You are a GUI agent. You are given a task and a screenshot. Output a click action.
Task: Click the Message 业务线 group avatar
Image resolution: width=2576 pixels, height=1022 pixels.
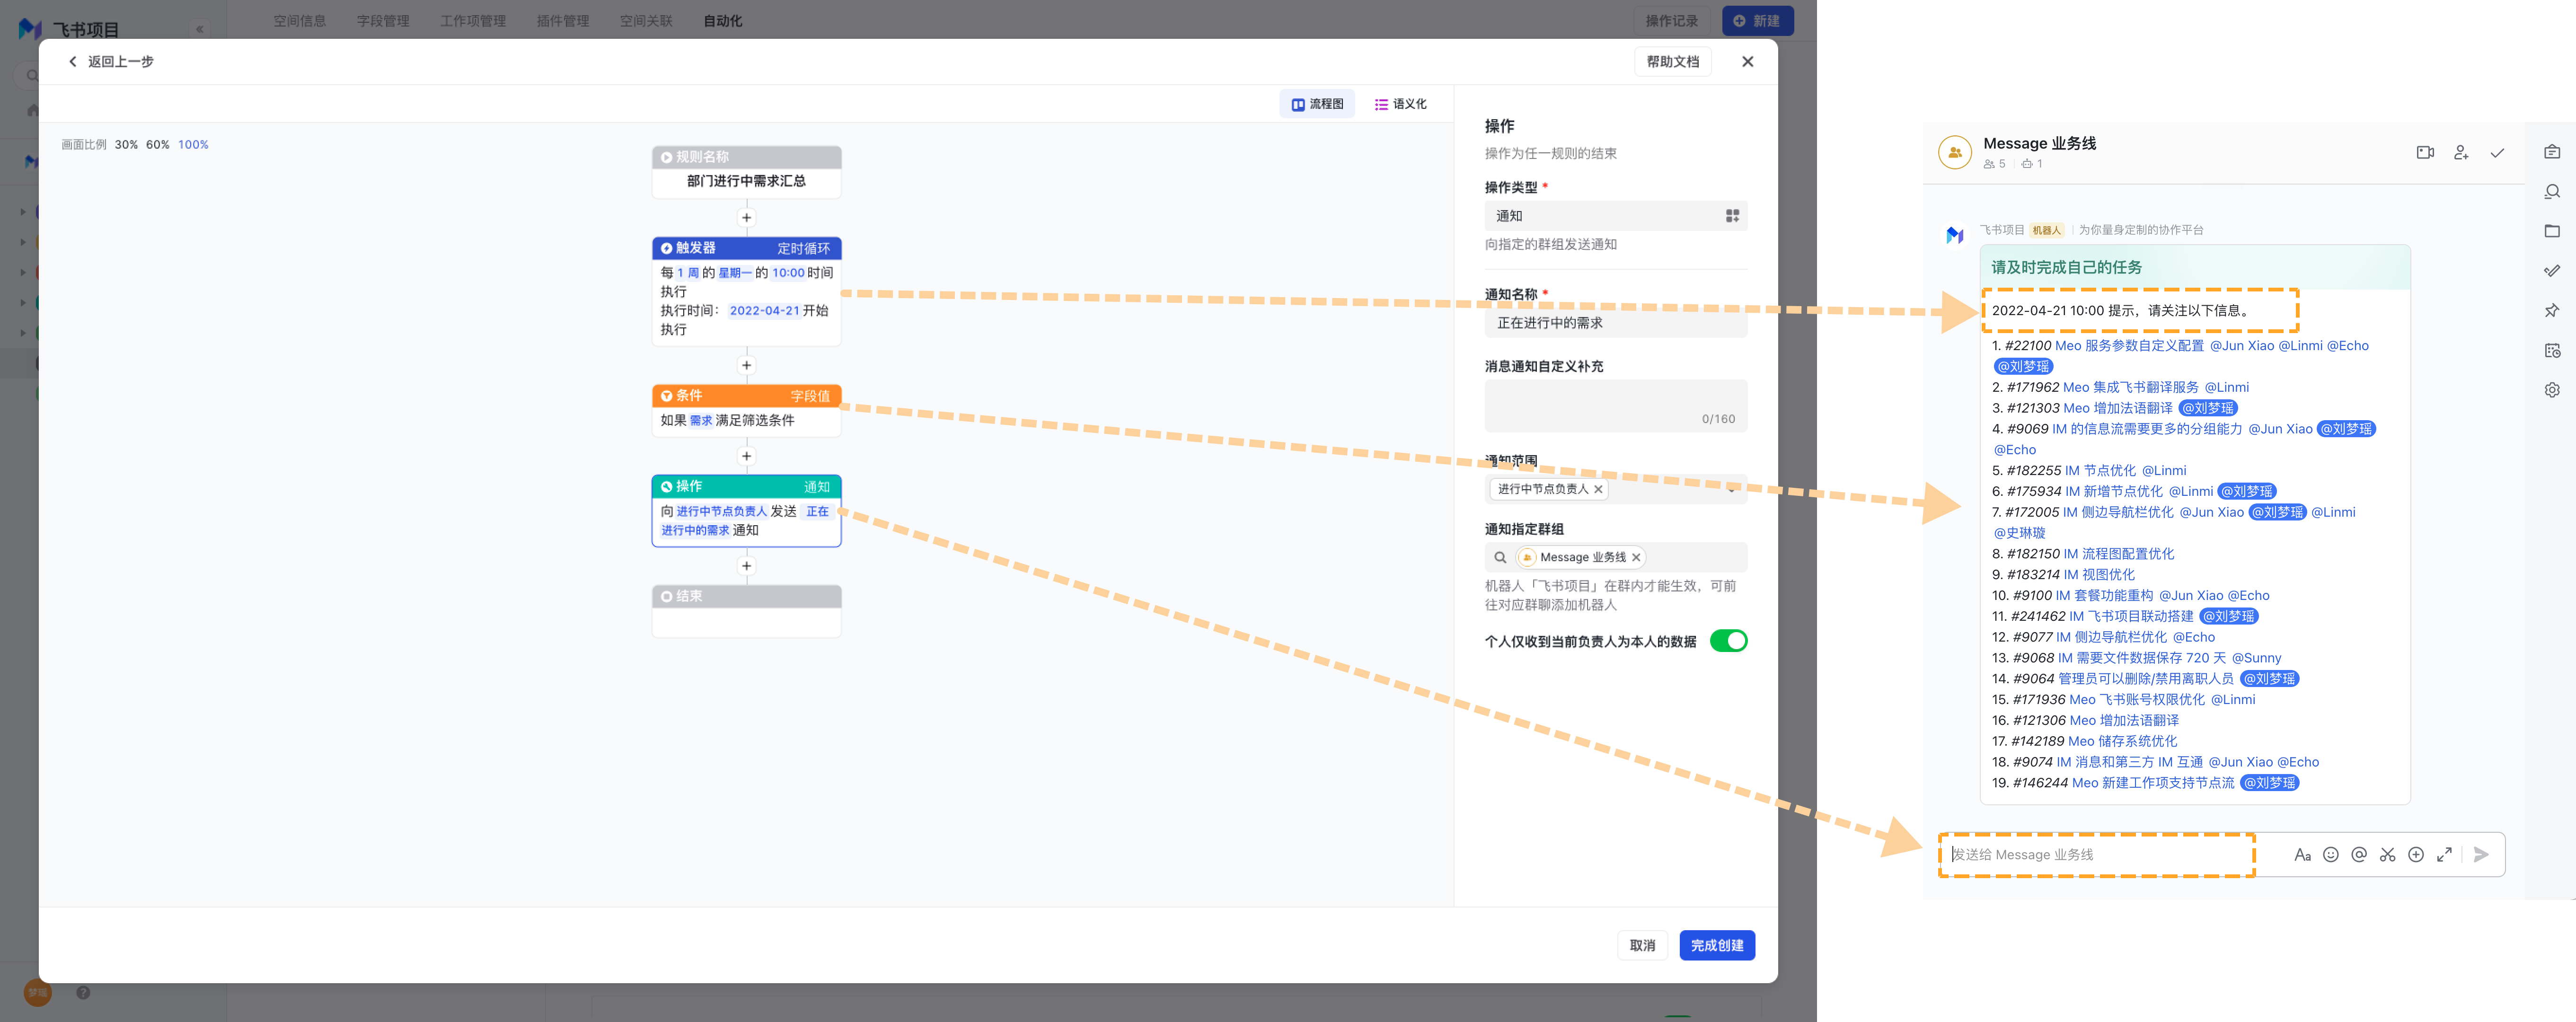[1955, 153]
